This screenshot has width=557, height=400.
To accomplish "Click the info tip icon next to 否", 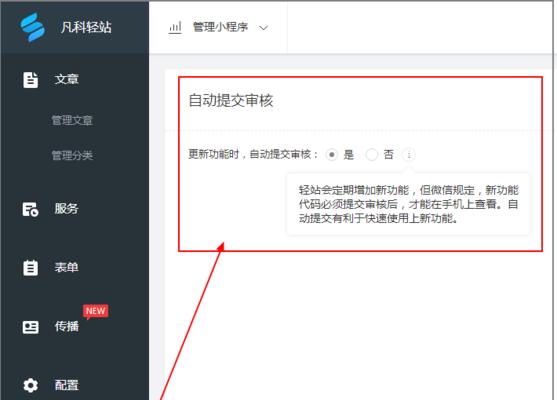I will point(409,155).
